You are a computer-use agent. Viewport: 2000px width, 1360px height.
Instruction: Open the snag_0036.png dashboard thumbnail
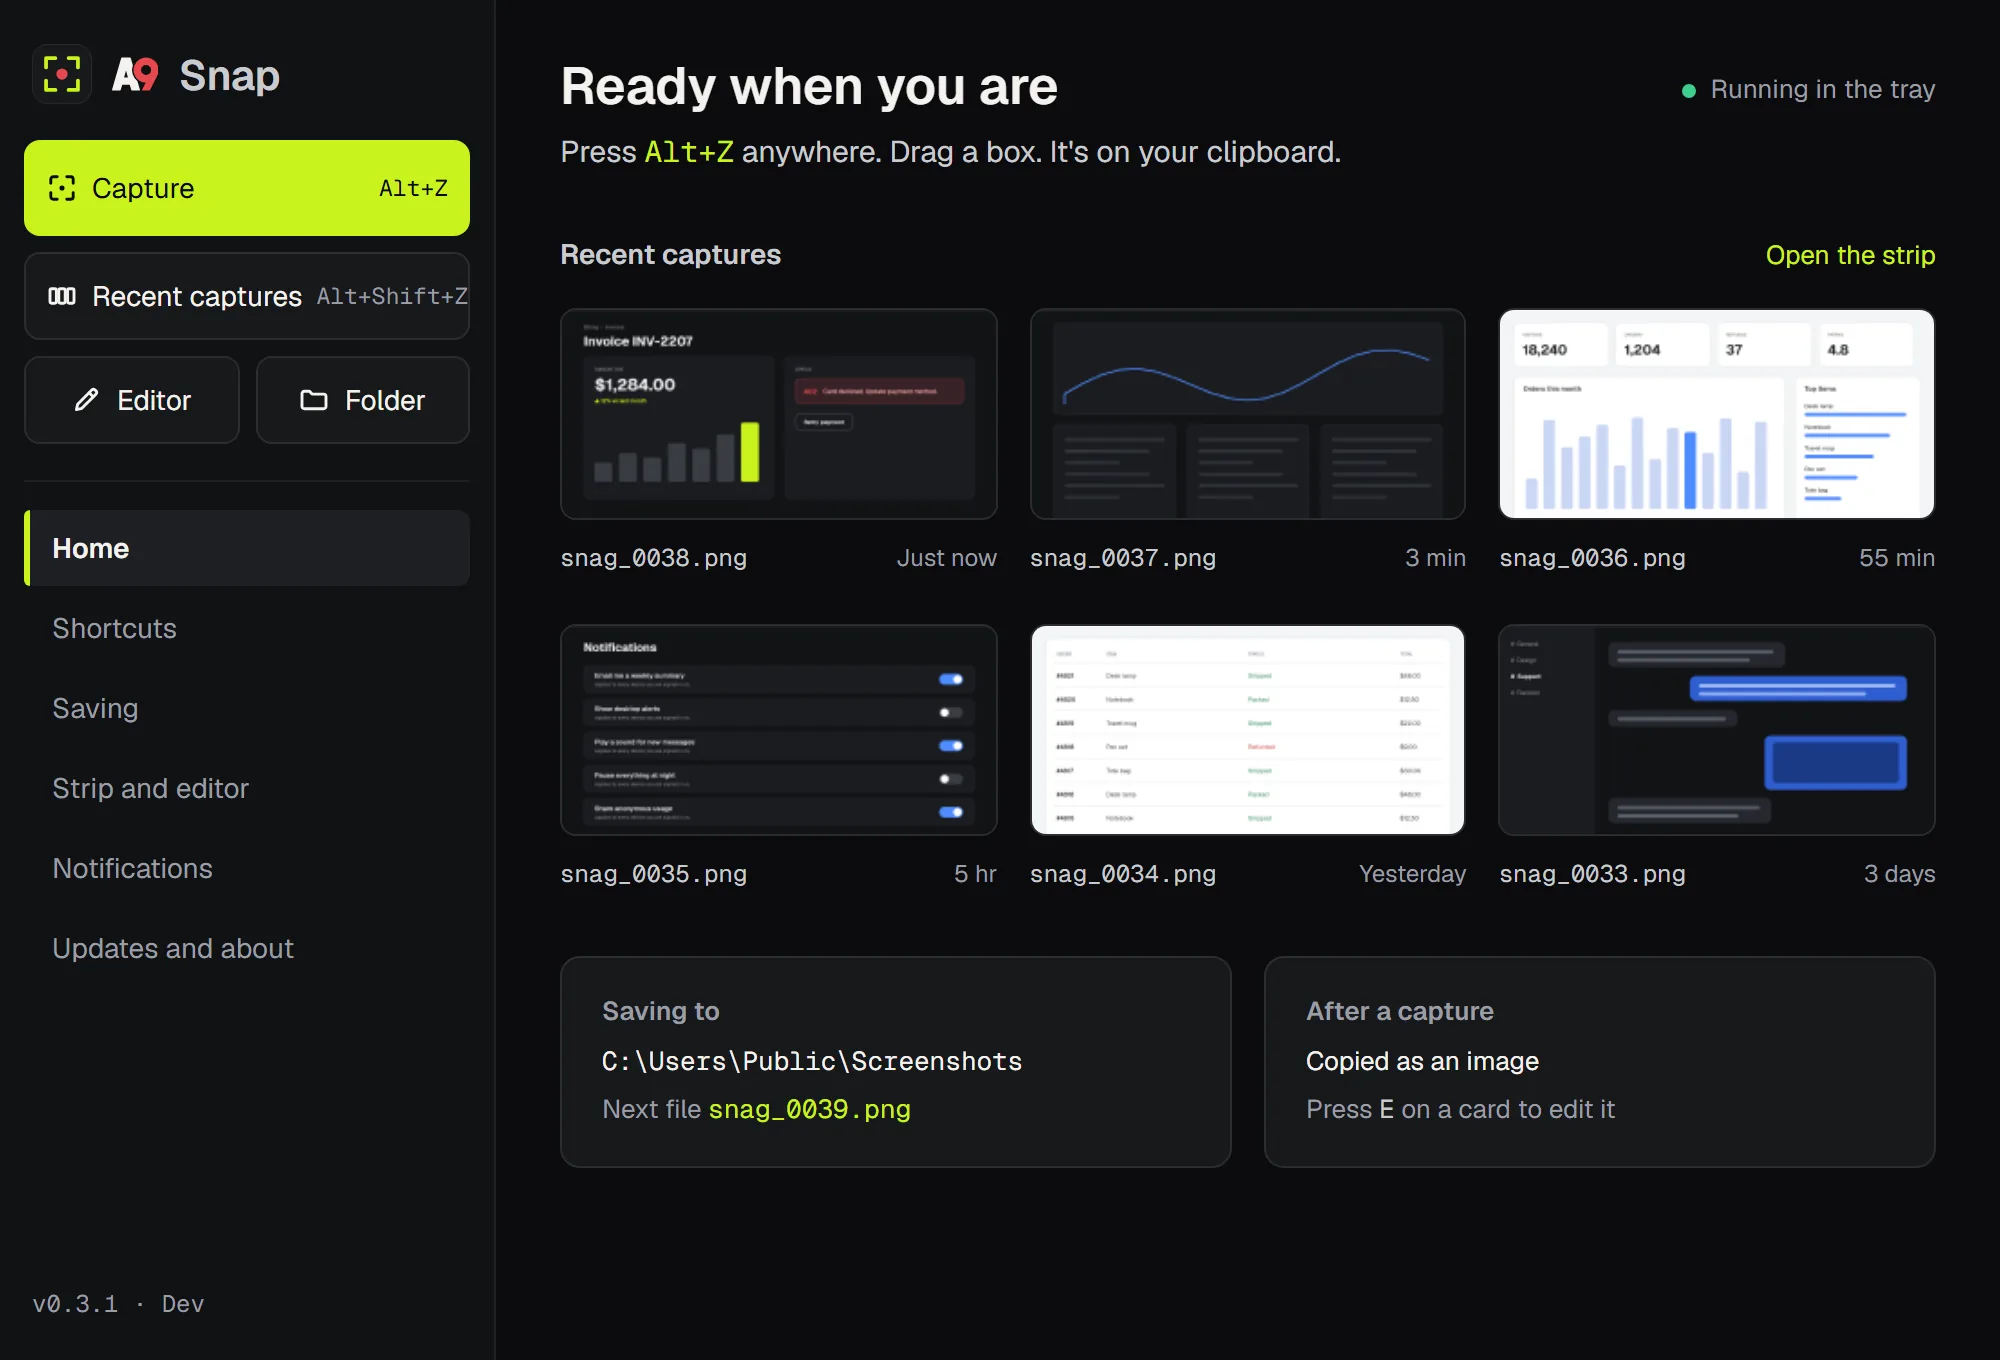point(1717,414)
